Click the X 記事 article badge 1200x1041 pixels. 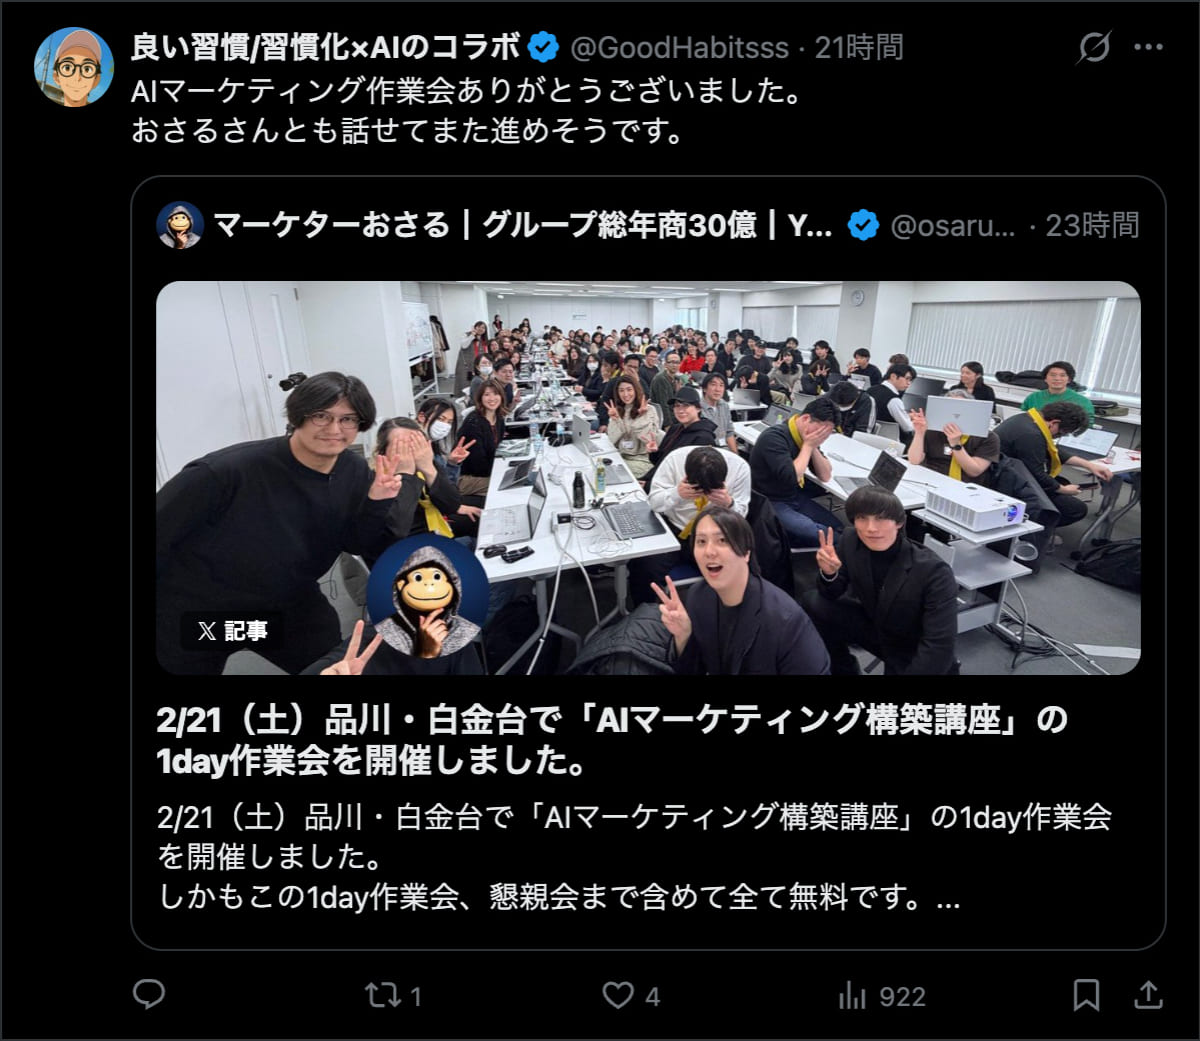233,631
